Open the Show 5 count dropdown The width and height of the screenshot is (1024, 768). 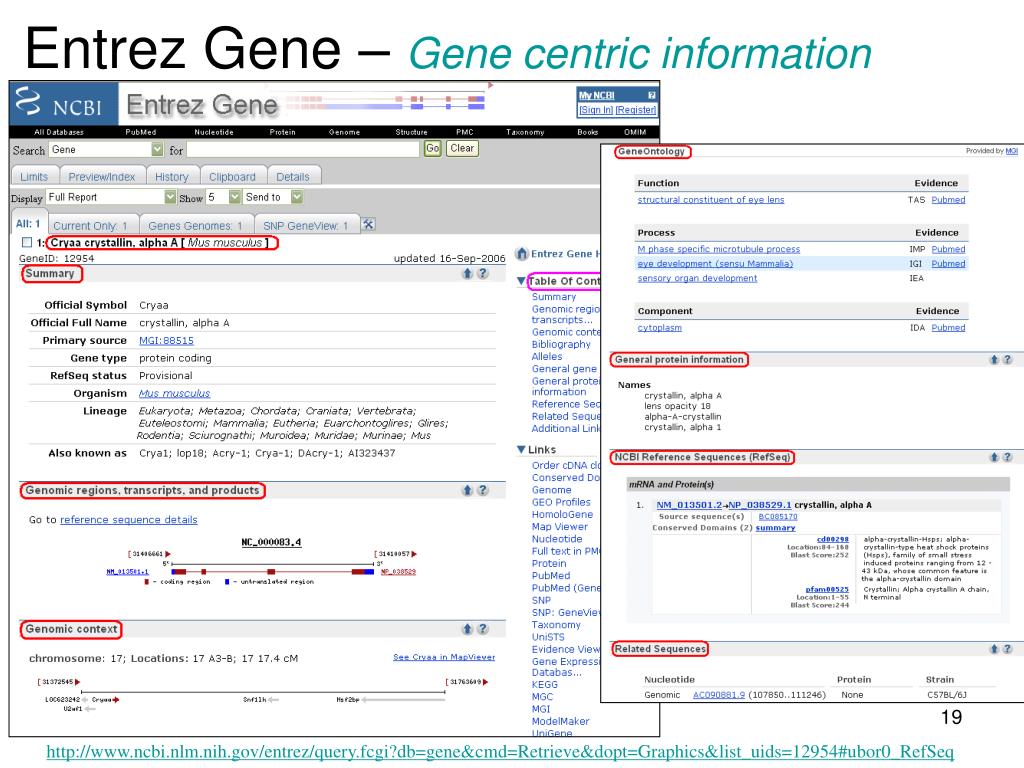click(234, 197)
